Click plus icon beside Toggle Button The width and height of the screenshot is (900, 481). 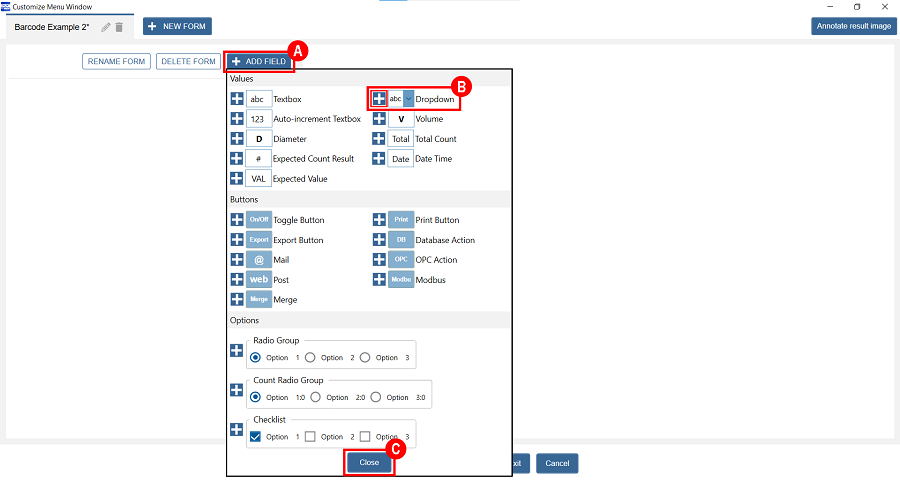pyautogui.click(x=237, y=220)
